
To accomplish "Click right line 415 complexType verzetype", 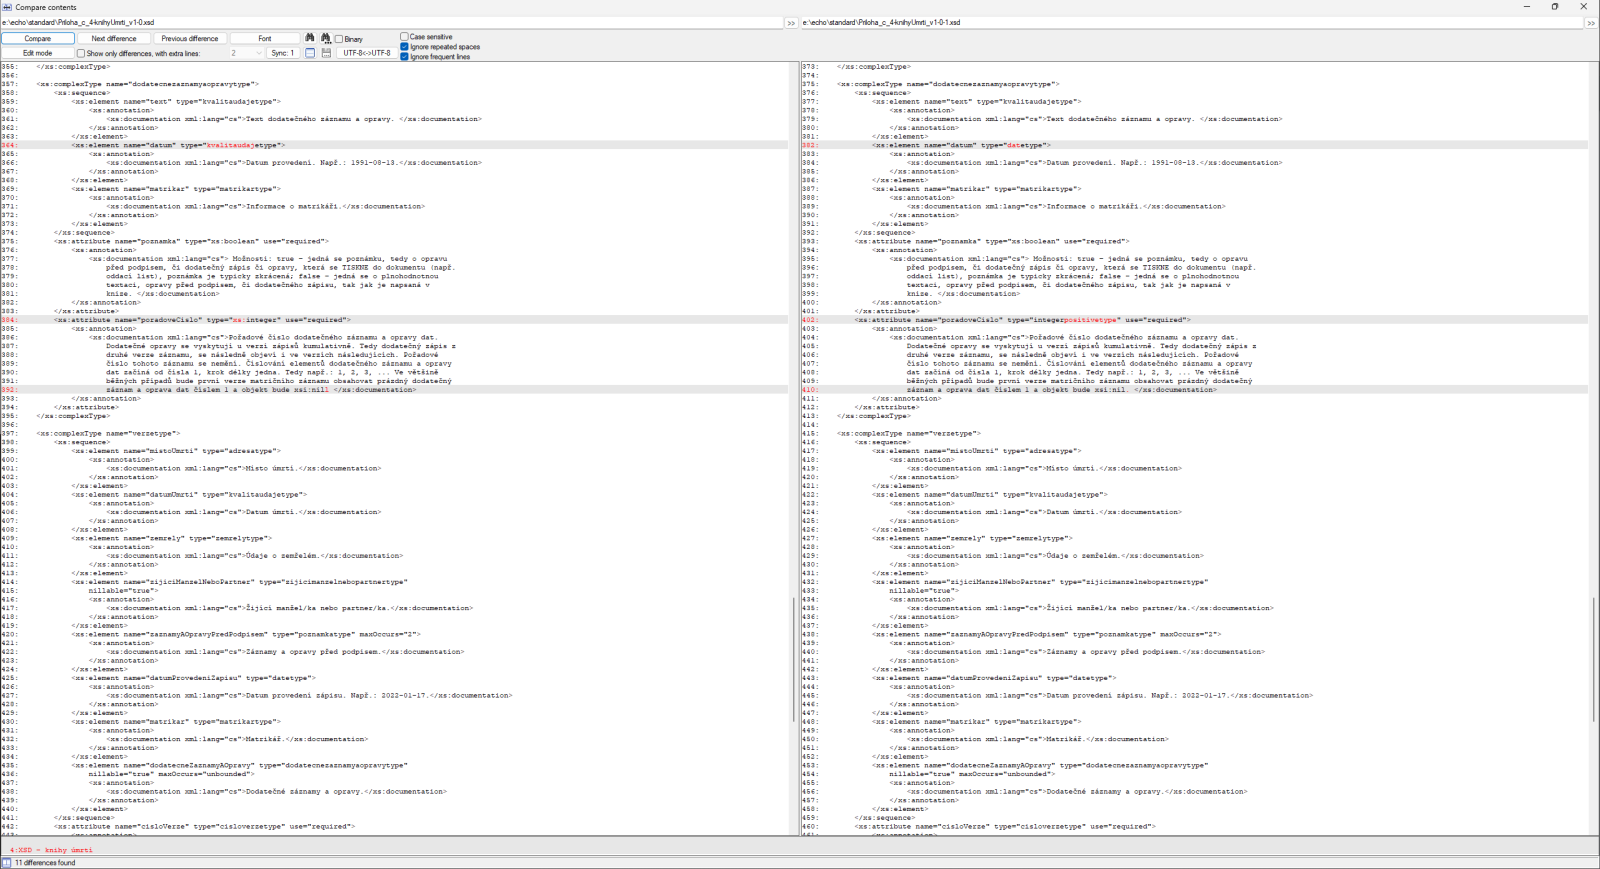I will click(x=908, y=433).
